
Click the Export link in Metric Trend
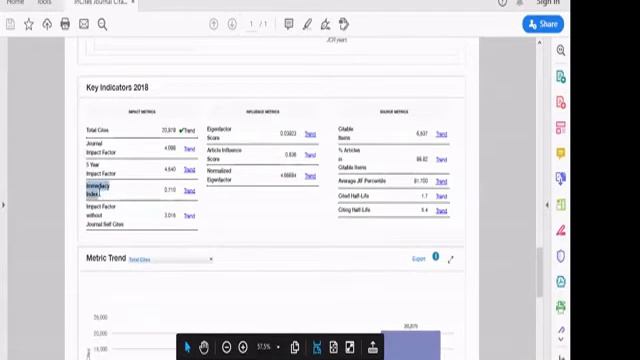[x=418, y=259]
